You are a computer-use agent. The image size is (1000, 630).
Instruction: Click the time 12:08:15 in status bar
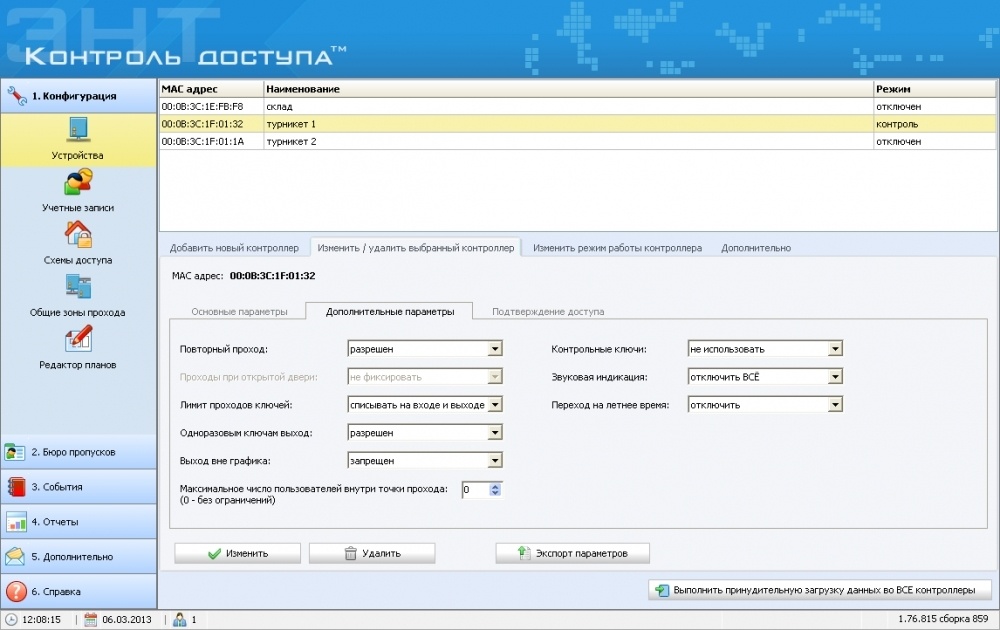click(x=41, y=619)
